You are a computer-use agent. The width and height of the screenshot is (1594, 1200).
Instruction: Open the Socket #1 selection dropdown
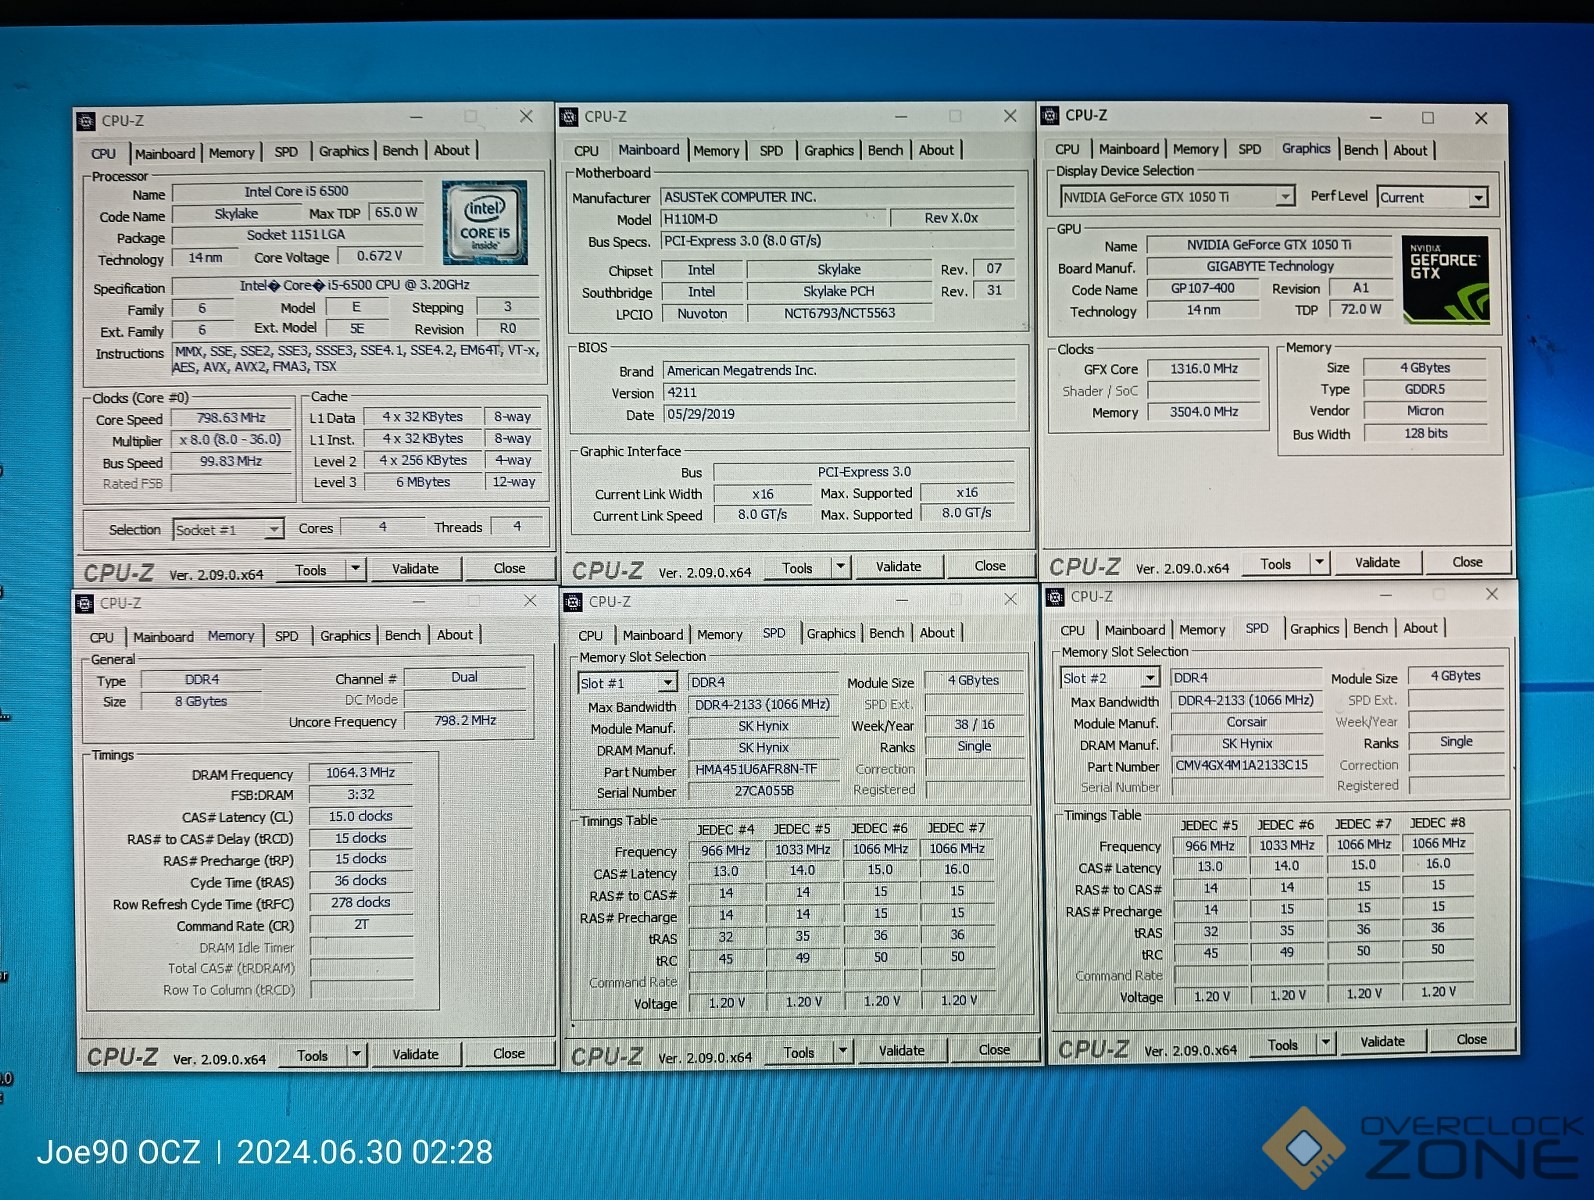(x=273, y=530)
